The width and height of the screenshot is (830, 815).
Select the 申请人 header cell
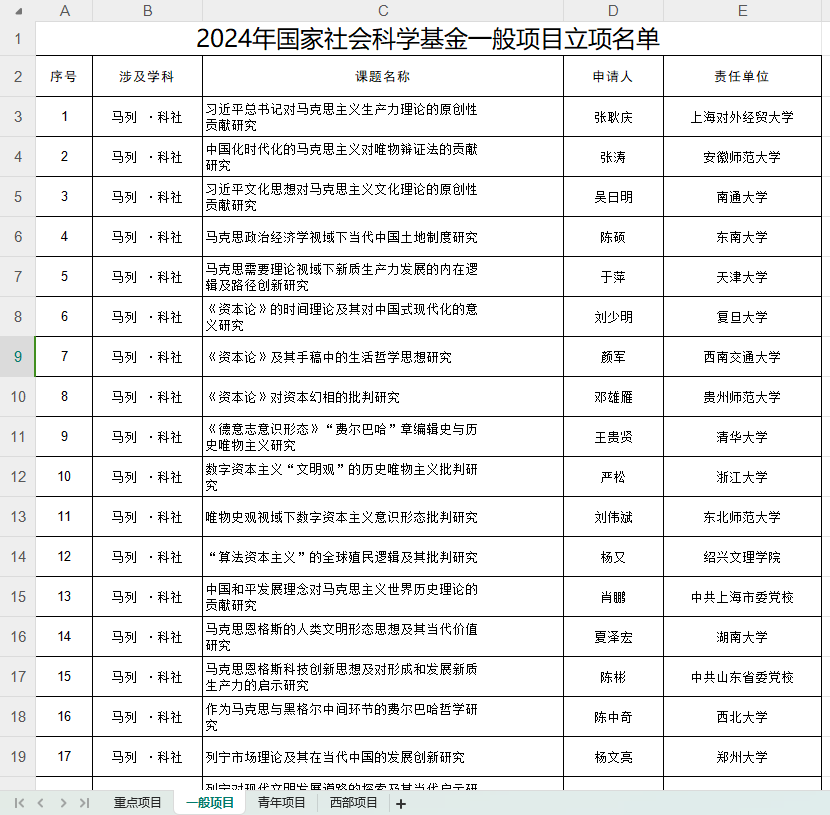(x=613, y=77)
